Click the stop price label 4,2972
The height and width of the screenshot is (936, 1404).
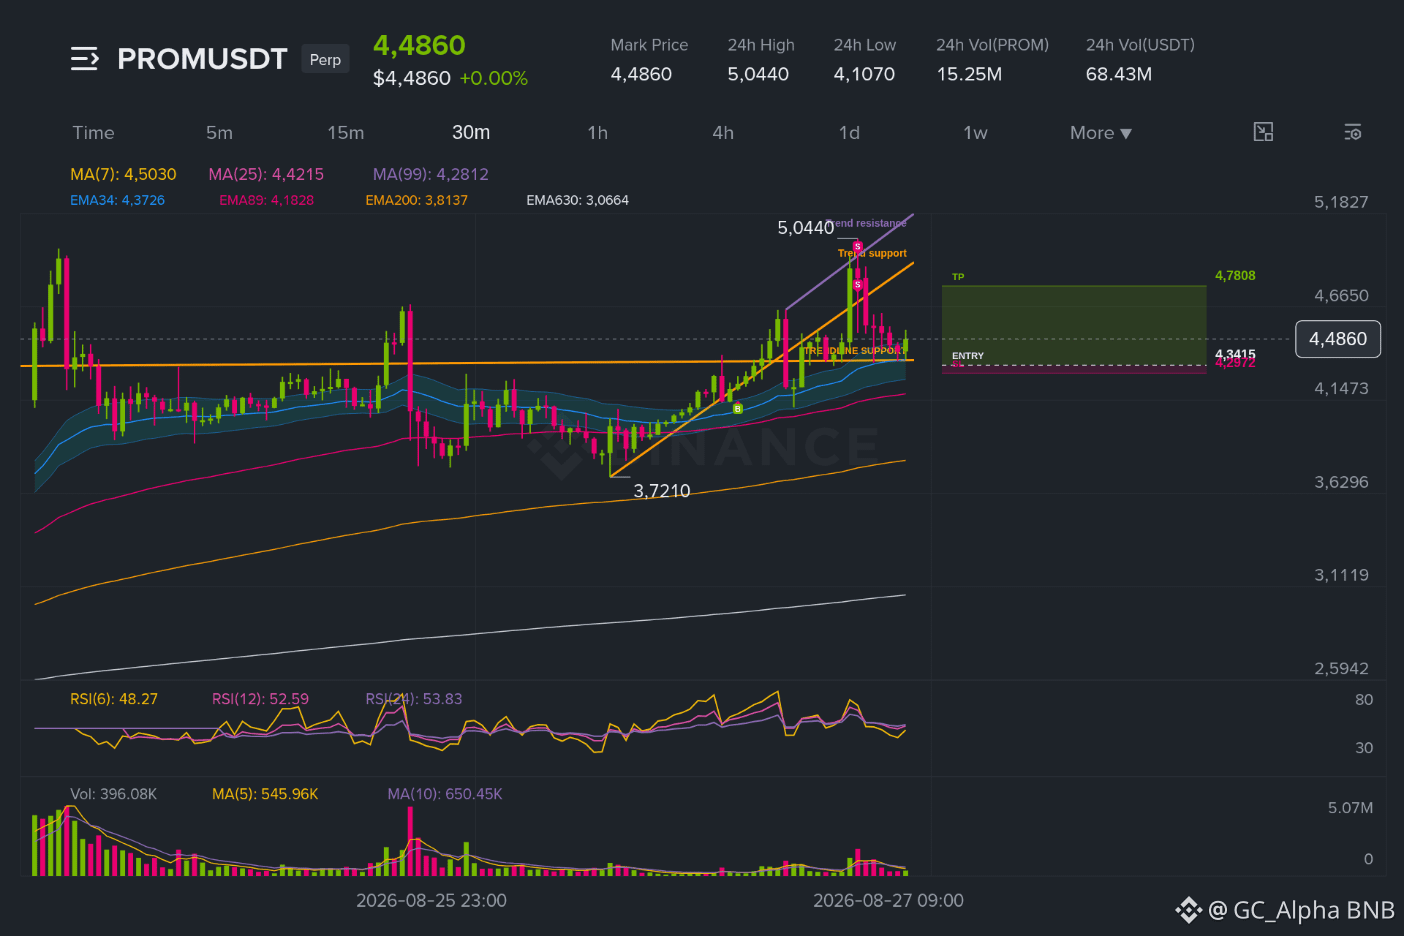[x=1235, y=364]
